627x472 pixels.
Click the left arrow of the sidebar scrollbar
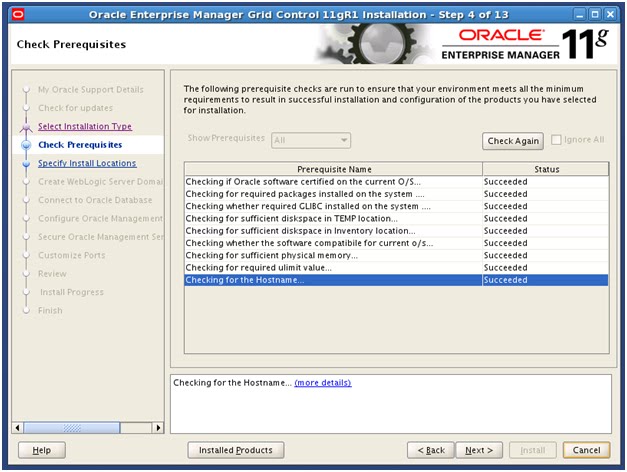click(x=17, y=428)
